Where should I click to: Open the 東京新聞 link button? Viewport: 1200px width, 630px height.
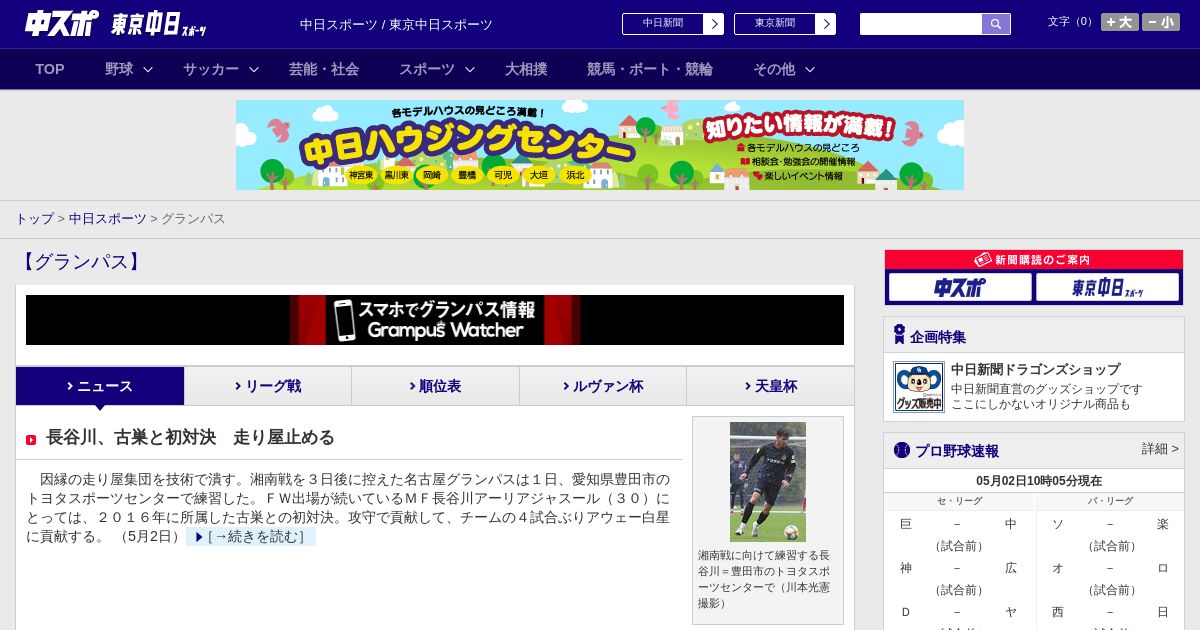point(775,24)
